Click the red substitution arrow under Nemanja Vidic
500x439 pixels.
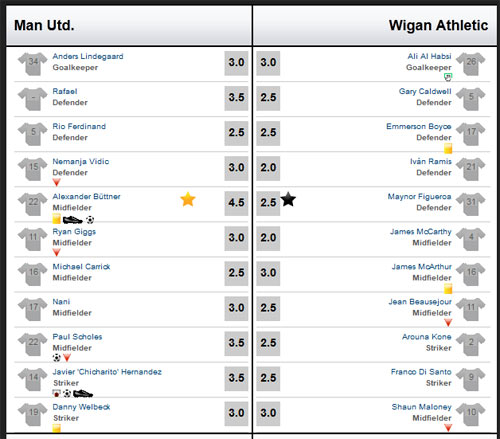(x=56, y=182)
